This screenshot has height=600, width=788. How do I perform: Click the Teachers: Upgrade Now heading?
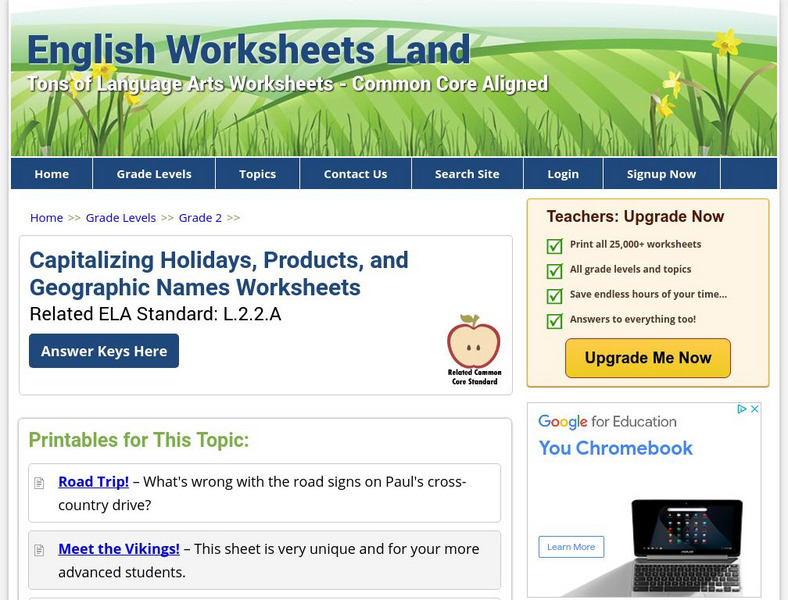coord(635,216)
